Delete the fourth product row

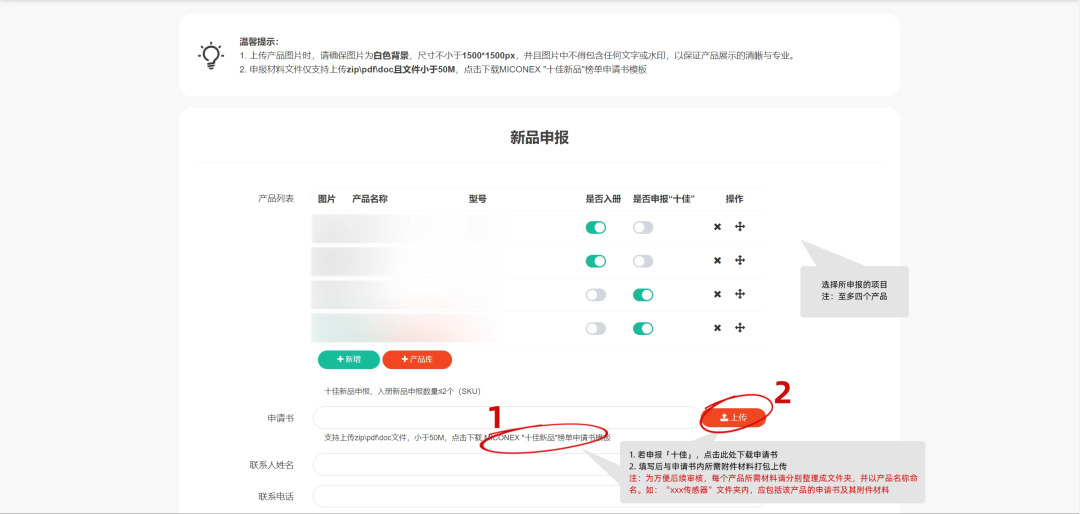tap(717, 328)
